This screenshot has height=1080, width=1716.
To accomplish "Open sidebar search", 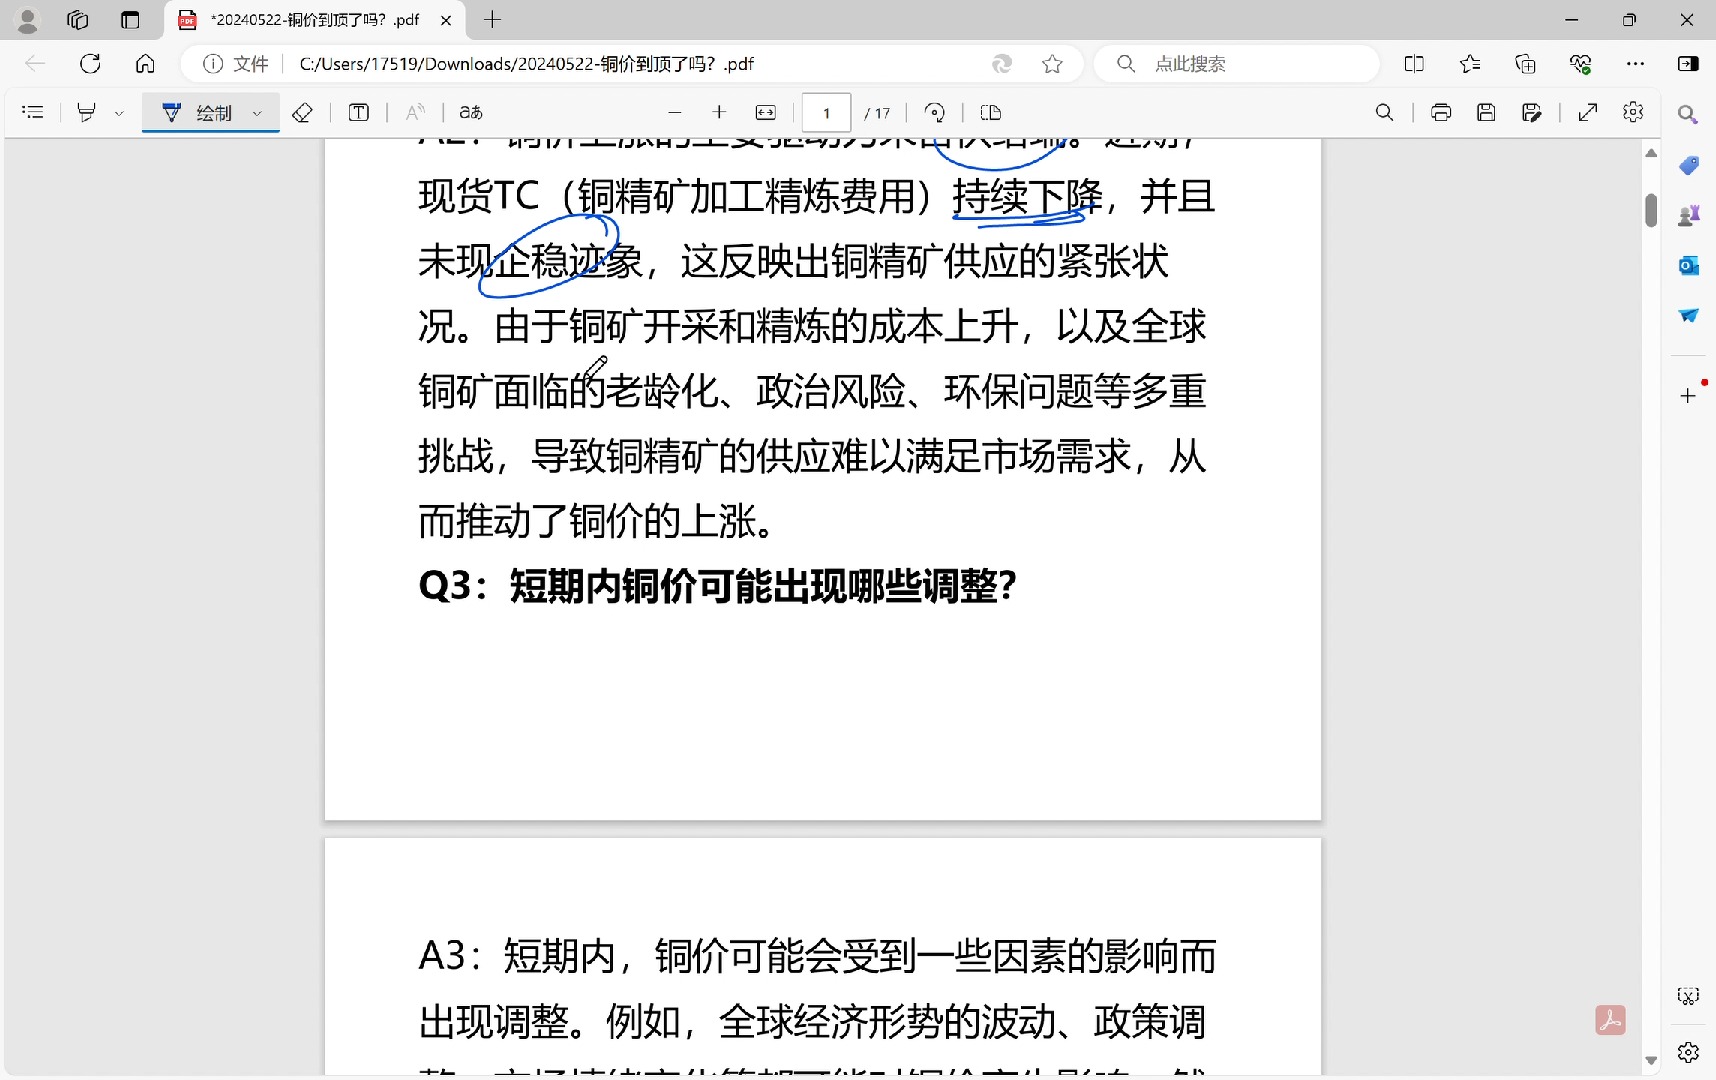I will pyautogui.click(x=1688, y=115).
